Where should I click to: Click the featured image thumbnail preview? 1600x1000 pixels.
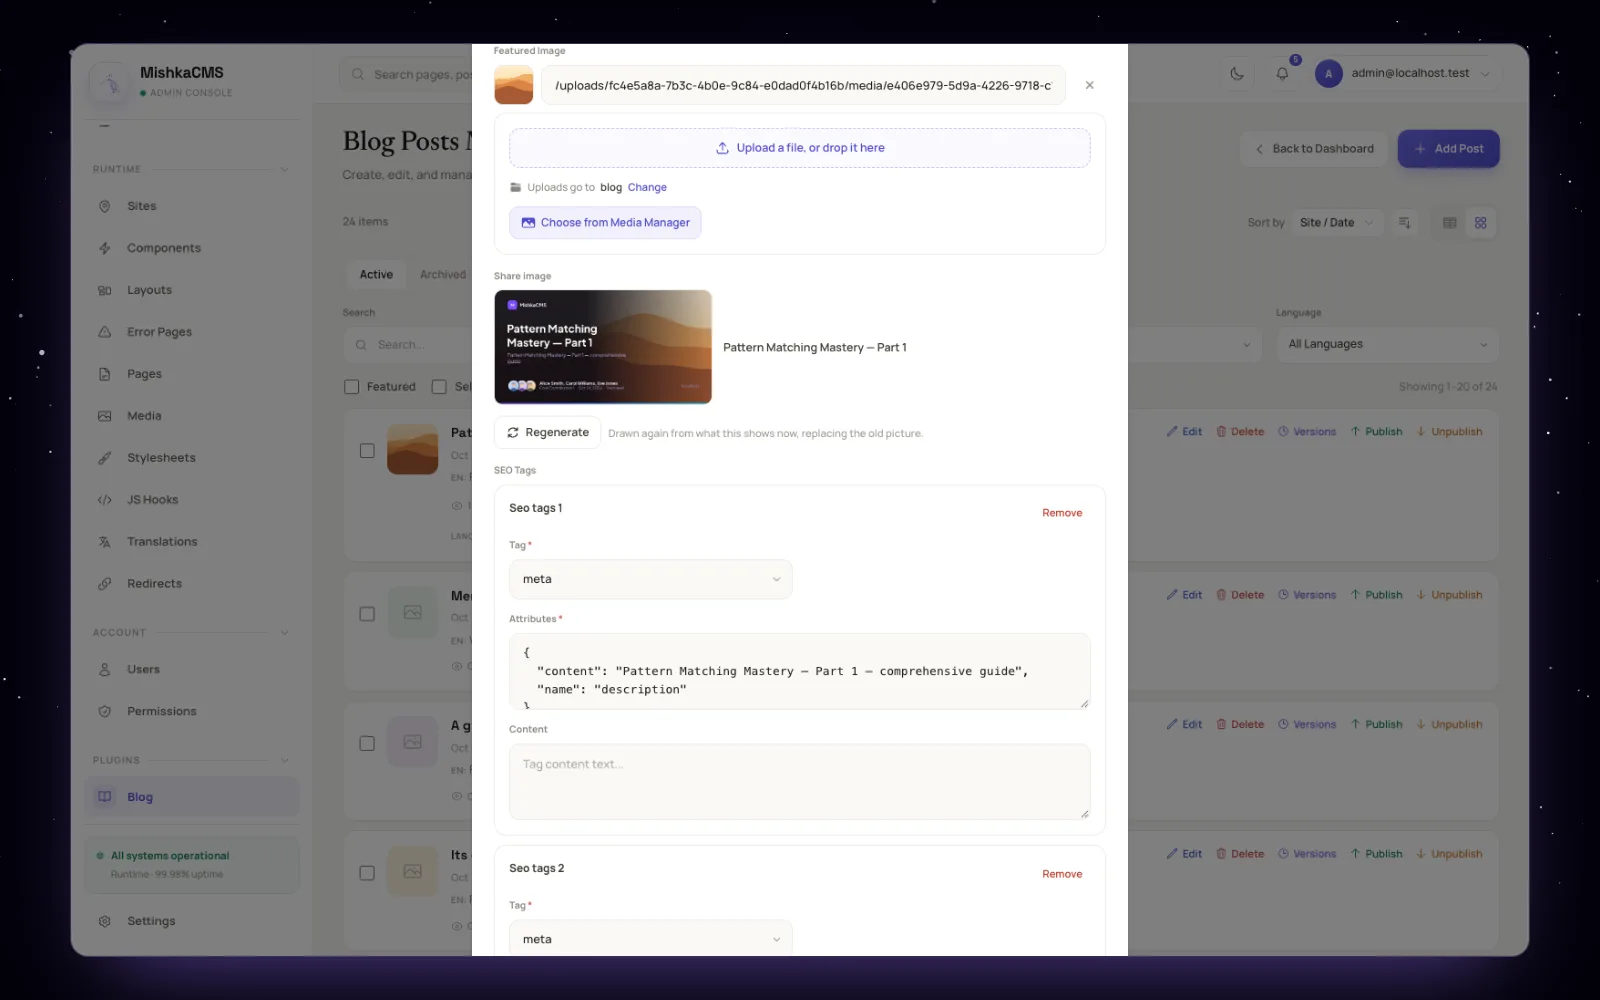513,85
